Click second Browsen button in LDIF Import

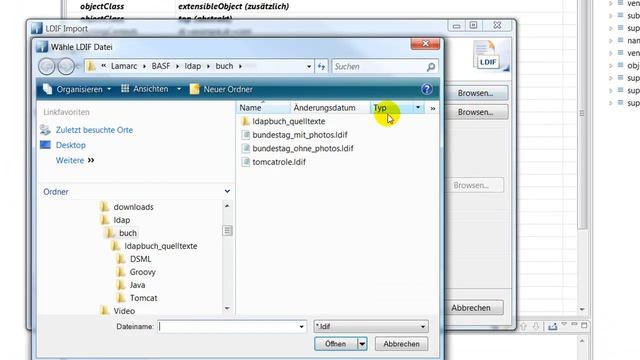pos(476,112)
